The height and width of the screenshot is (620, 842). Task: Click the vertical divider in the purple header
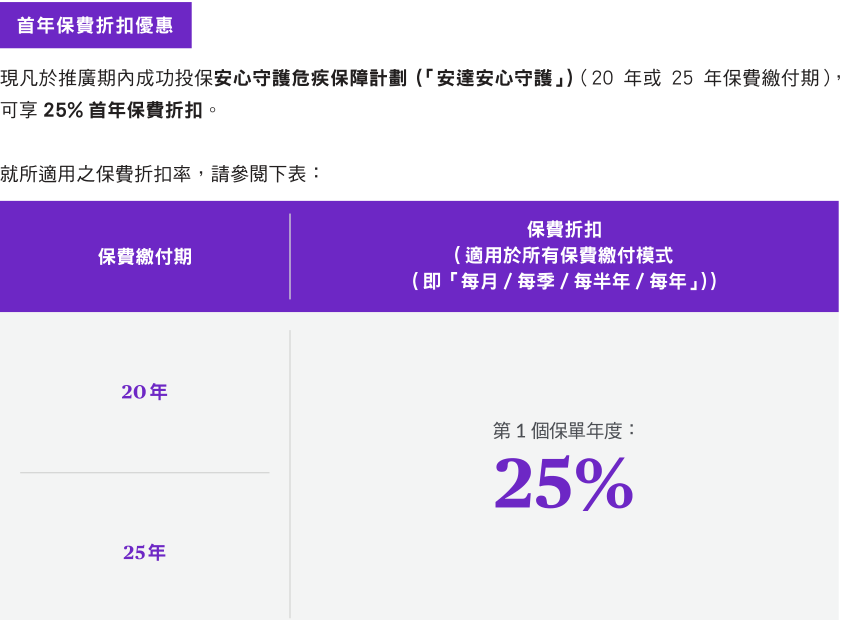(290, 256)
